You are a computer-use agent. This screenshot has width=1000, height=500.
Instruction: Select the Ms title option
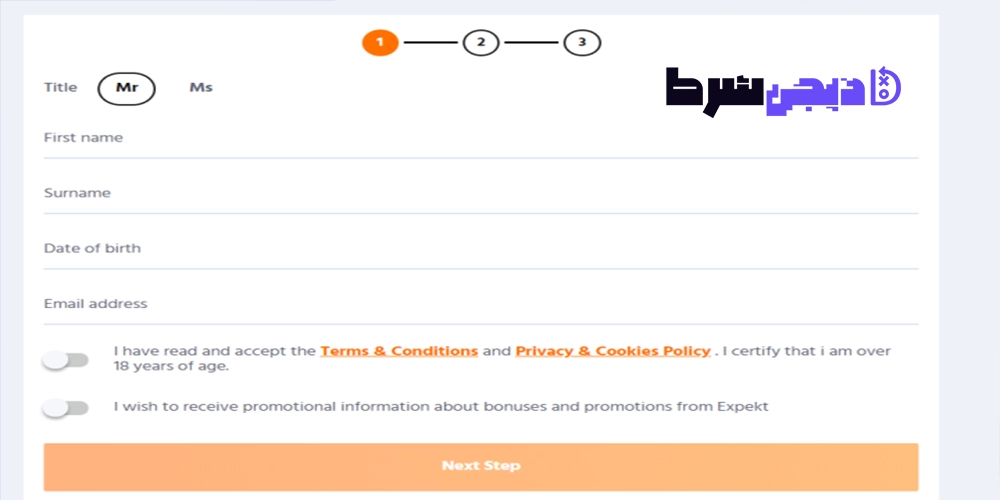click(201, 88)
